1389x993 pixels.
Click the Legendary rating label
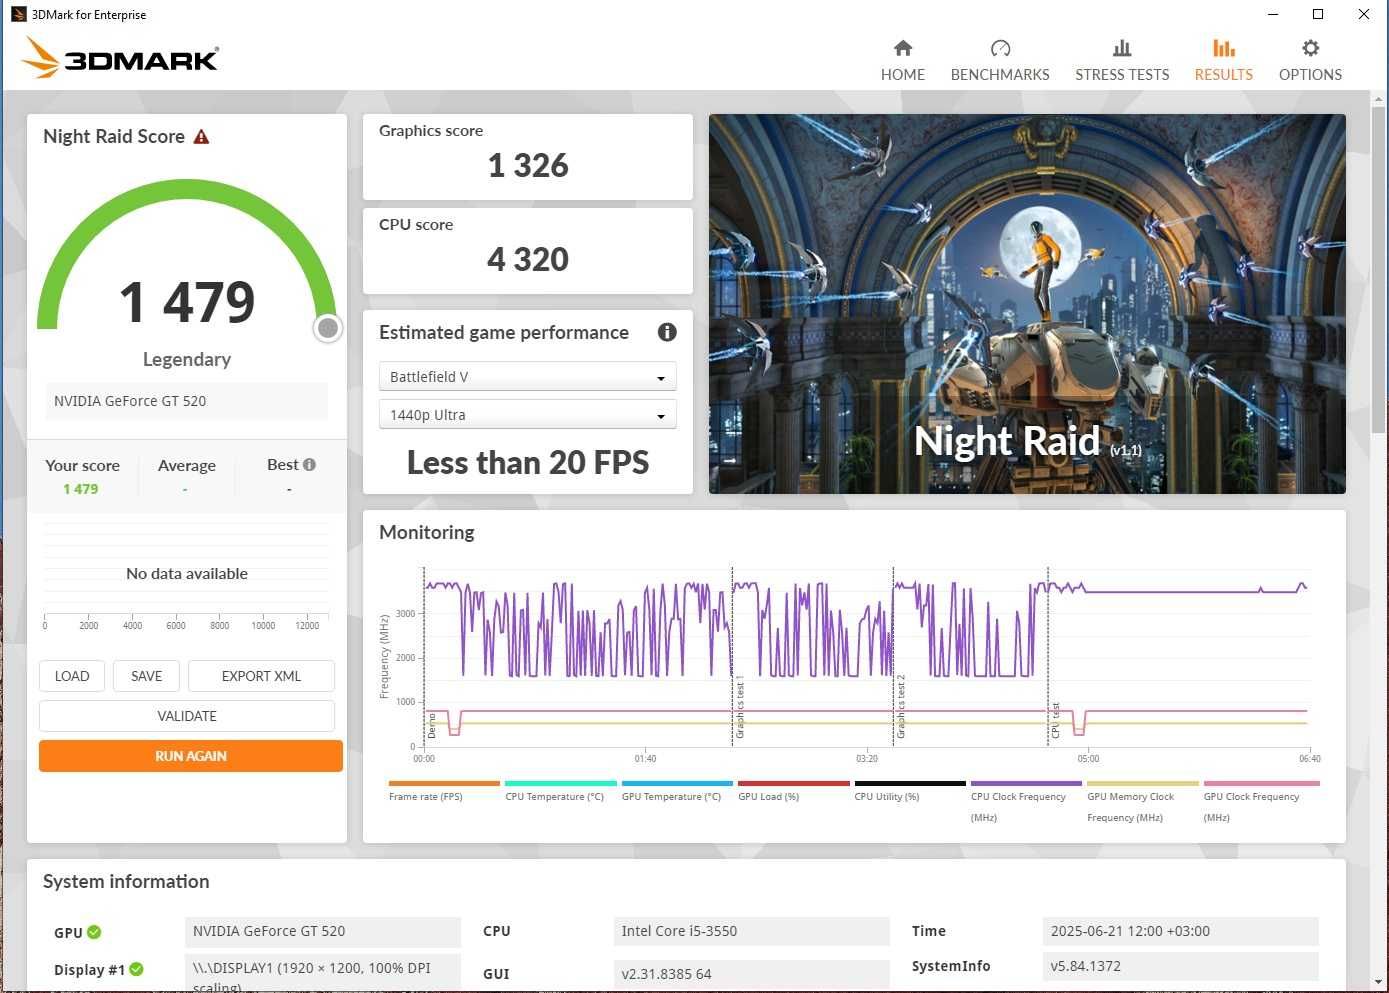point(187,359)
